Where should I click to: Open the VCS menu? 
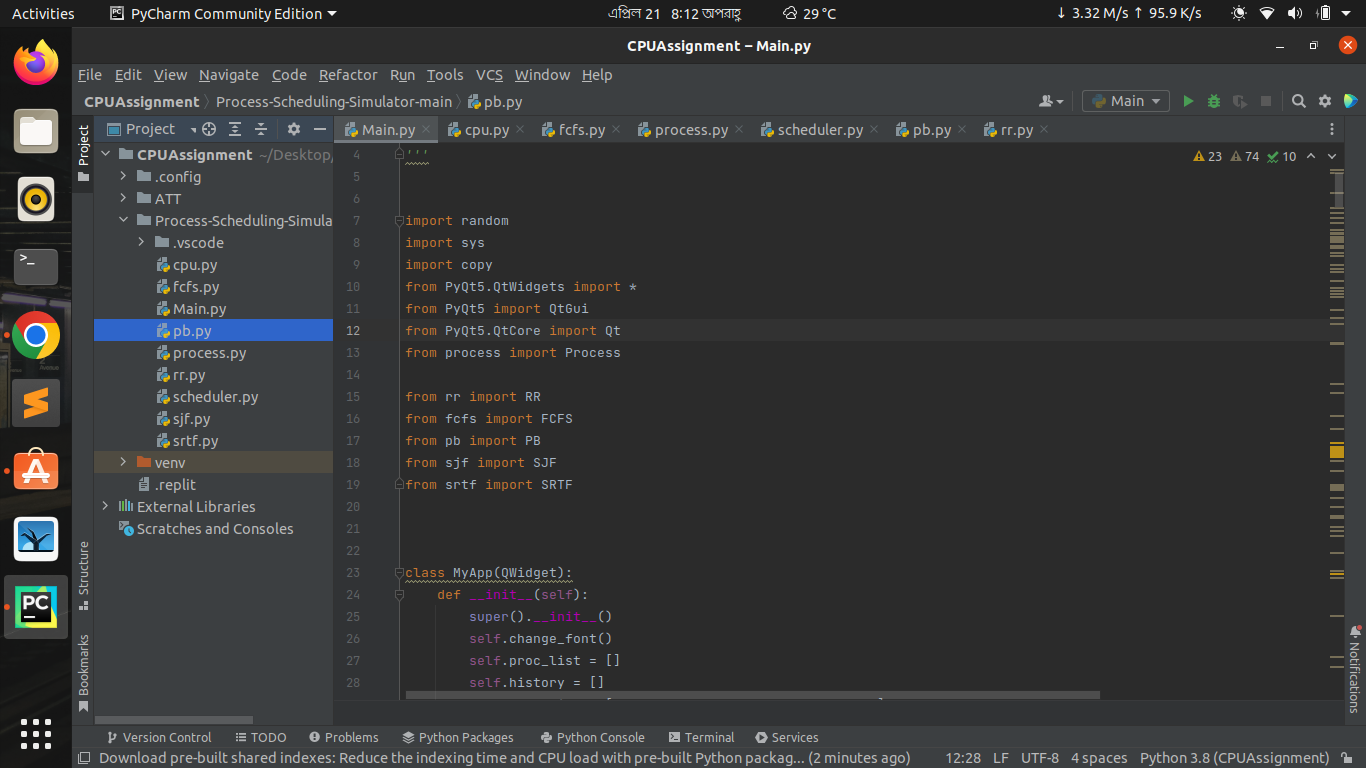click(489, 75)
